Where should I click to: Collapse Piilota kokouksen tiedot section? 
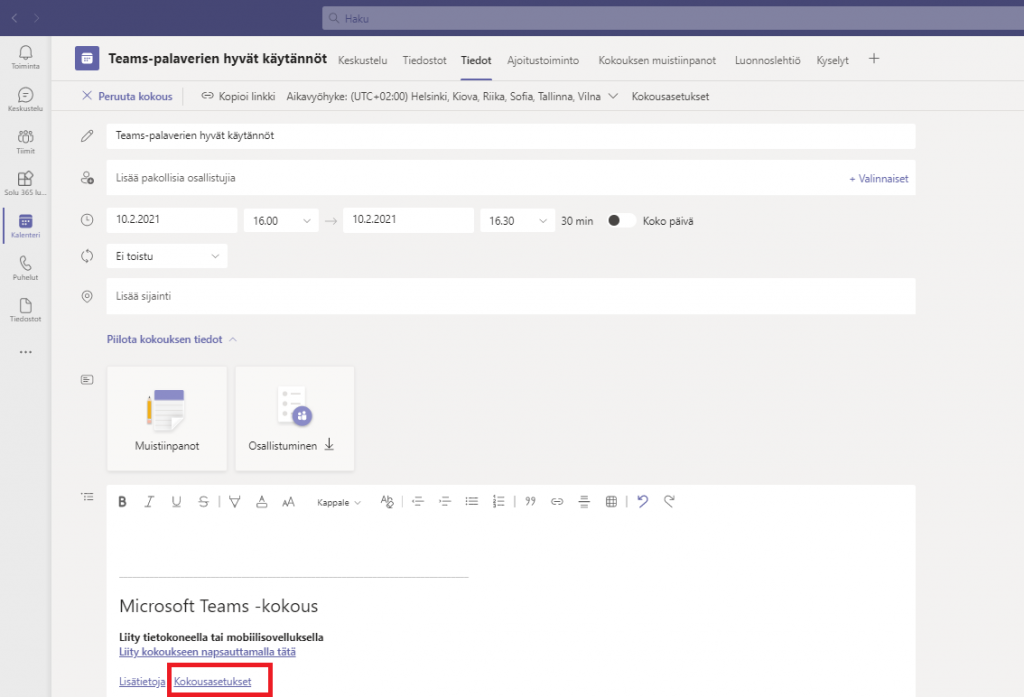[x=172, y=339]
